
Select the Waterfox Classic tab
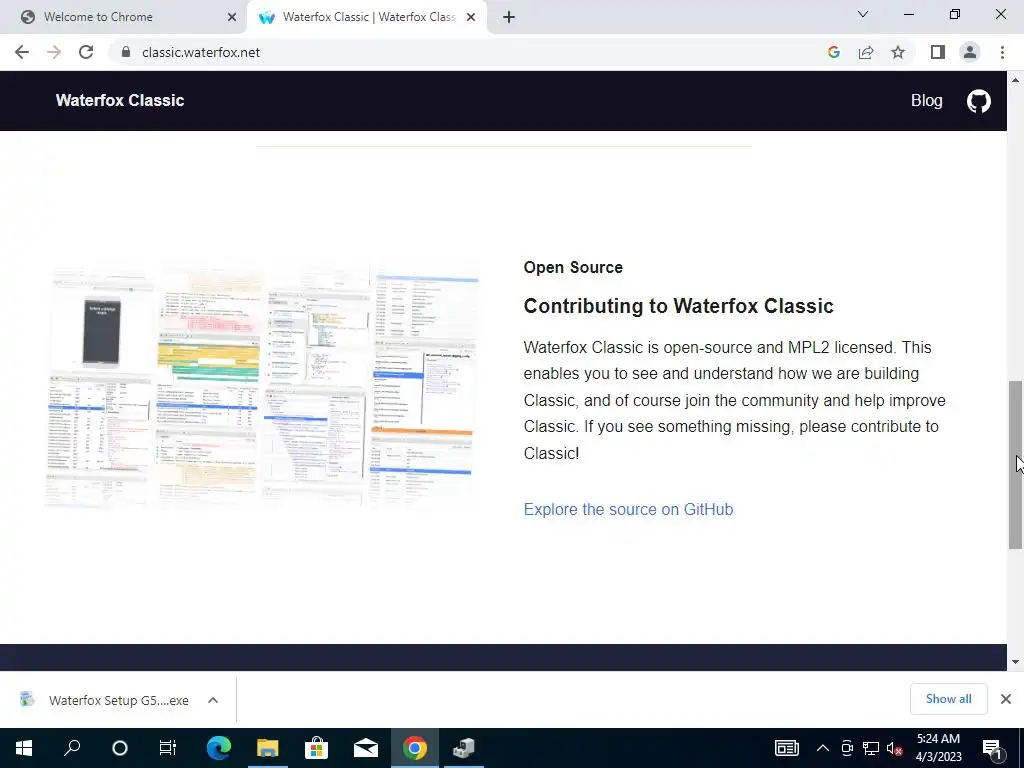366,17
